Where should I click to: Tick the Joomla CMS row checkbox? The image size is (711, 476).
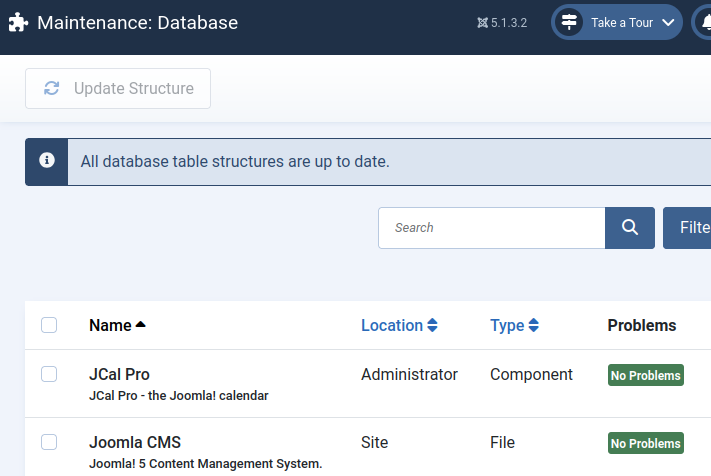49,442
